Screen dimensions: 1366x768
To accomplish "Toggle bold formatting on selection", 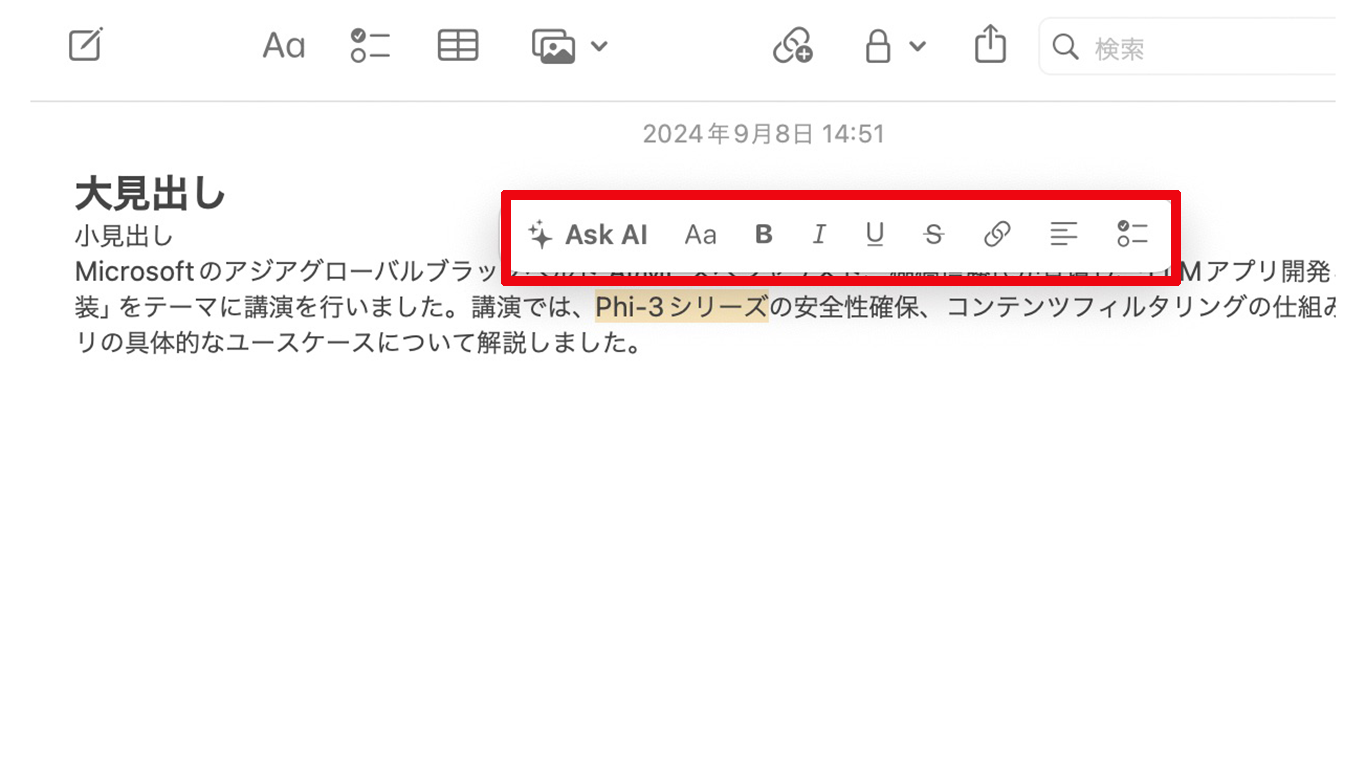I will coord(763,234).
